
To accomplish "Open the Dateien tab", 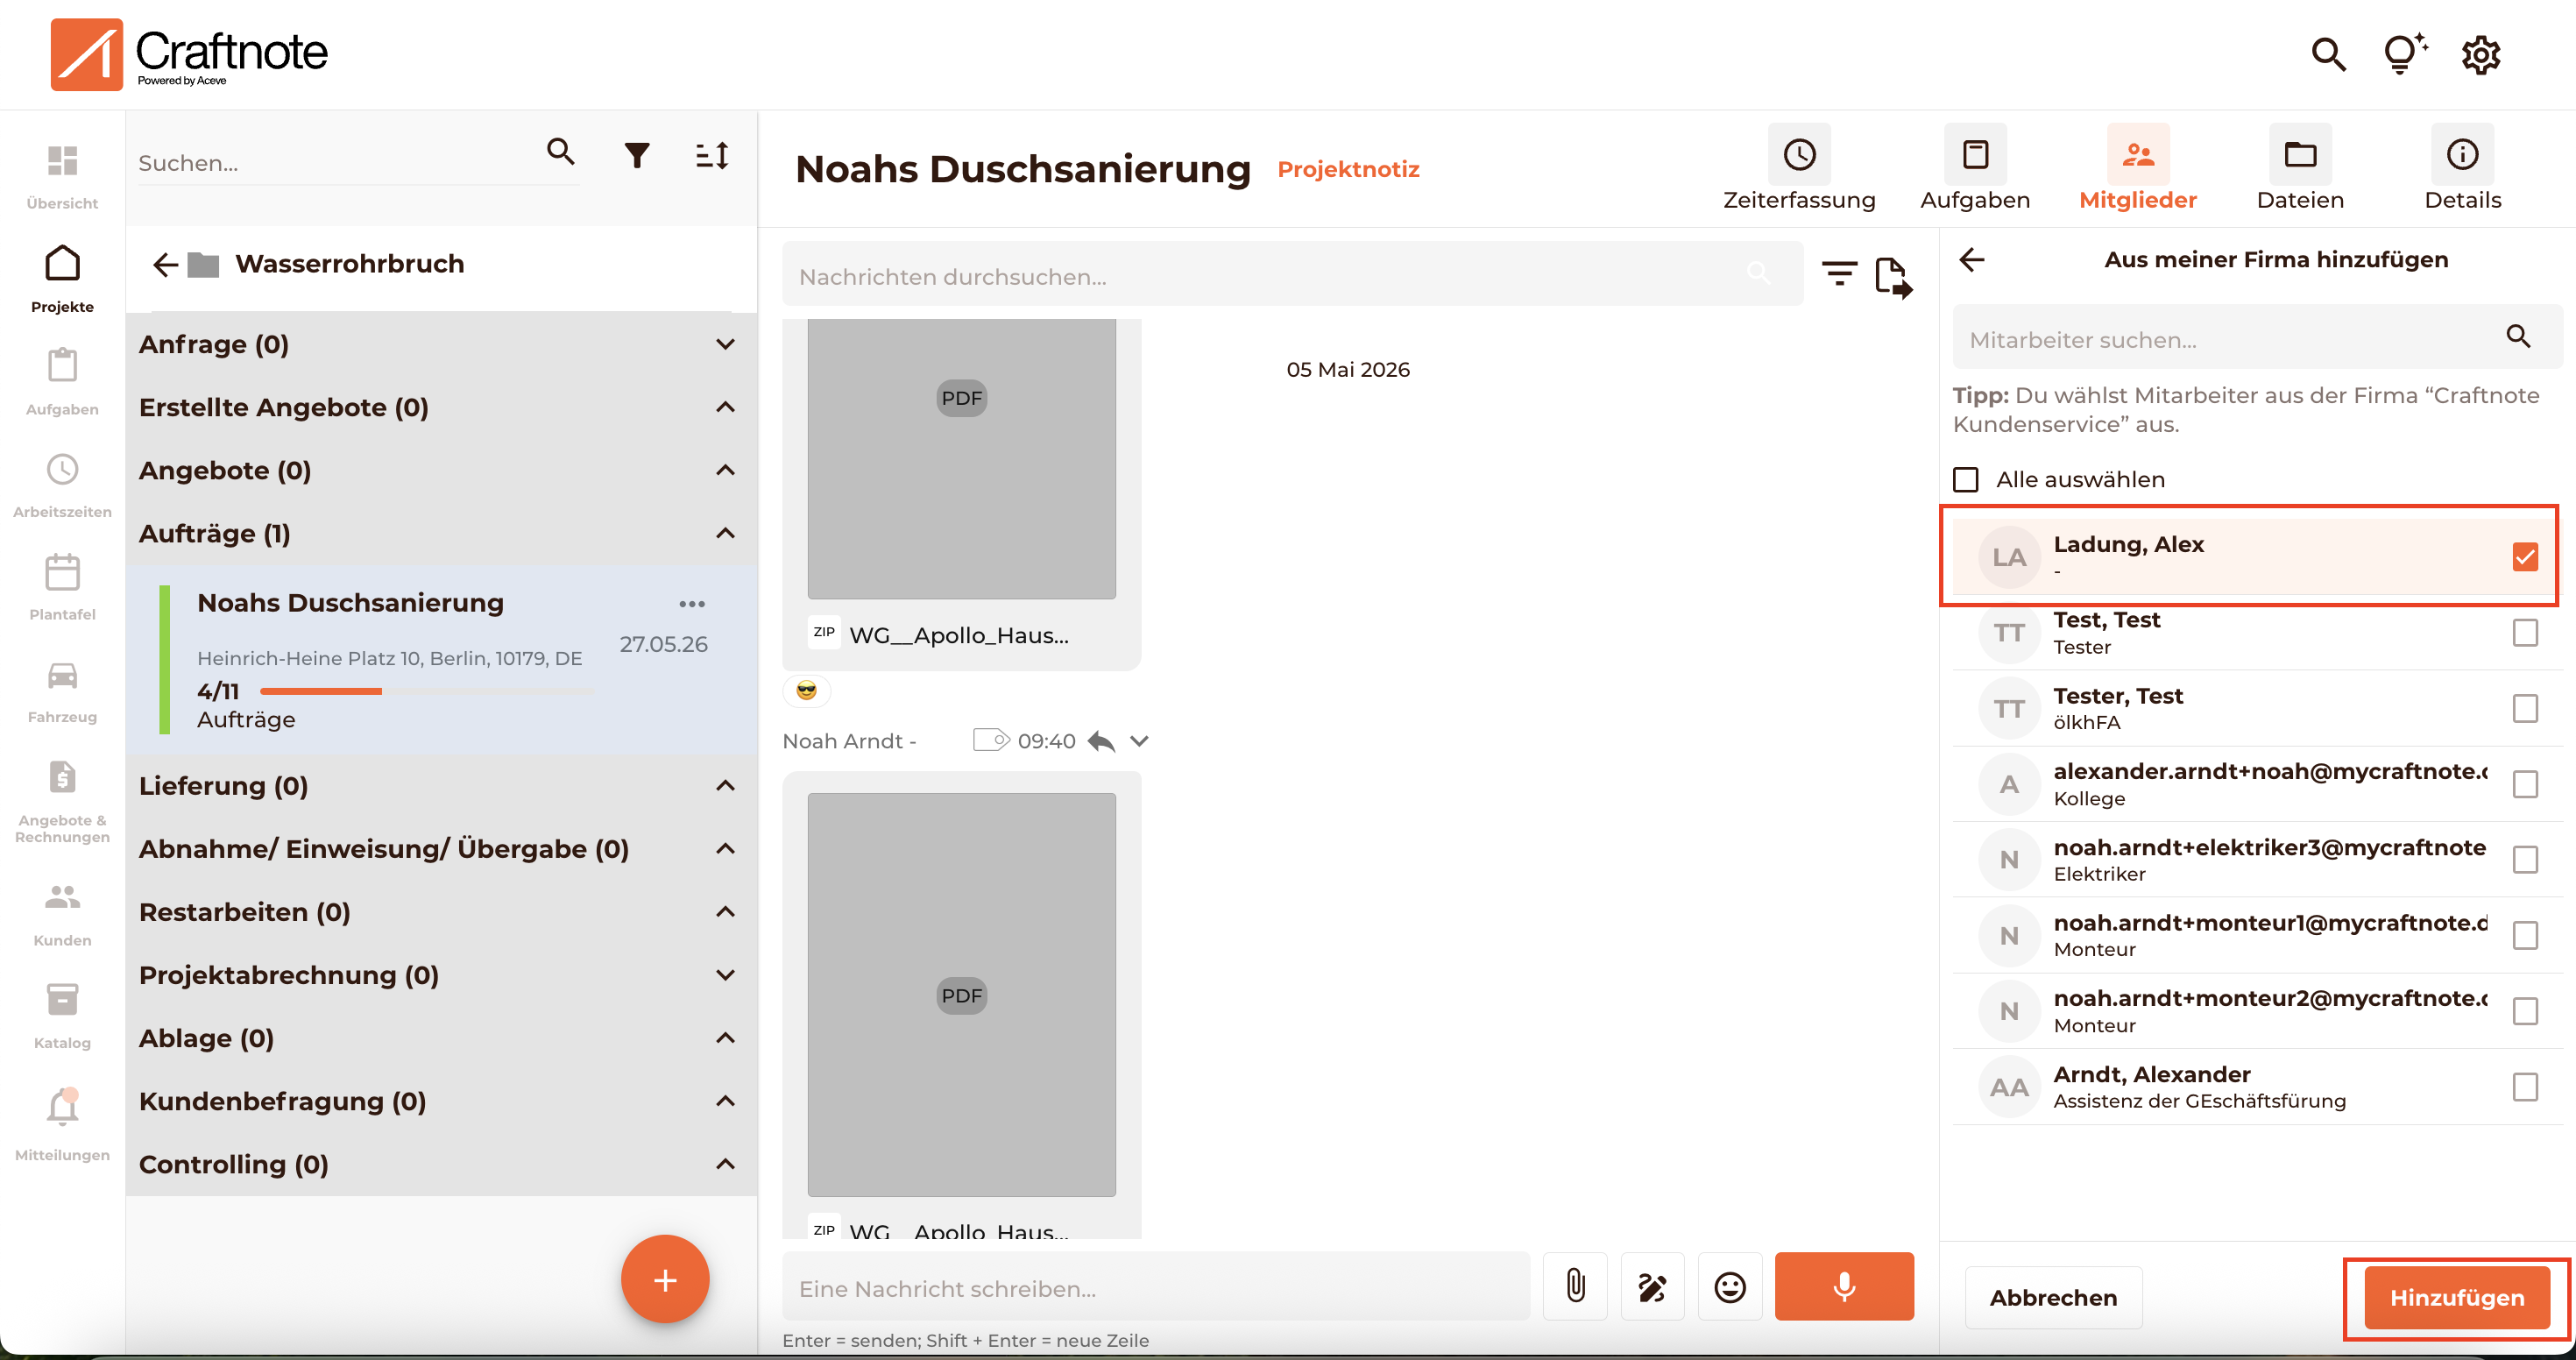I will pyautogui.click(x=2299, y=168).
